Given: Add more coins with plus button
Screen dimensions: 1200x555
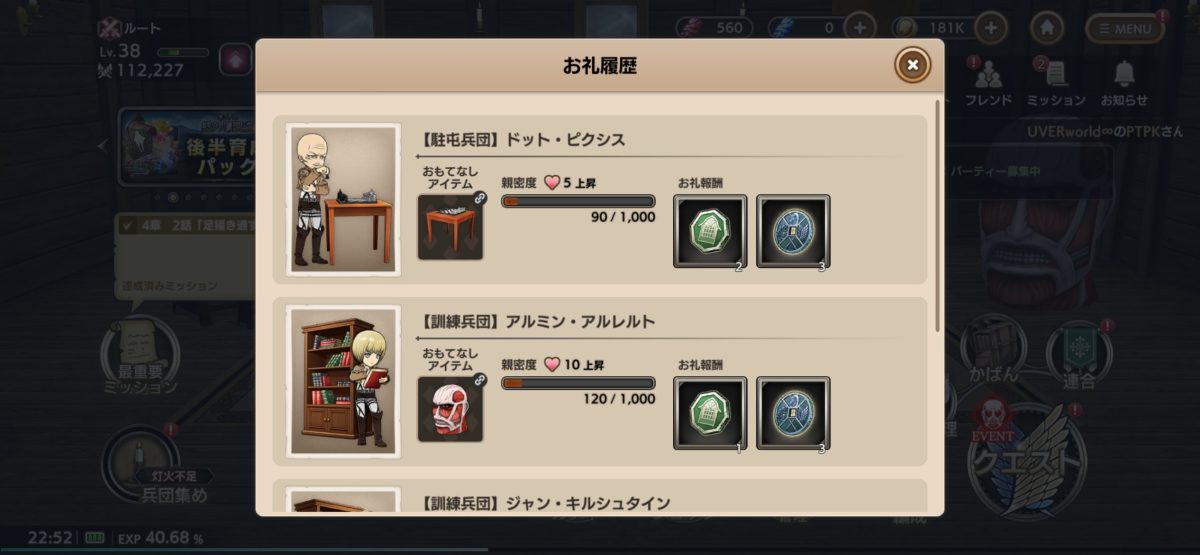Looking at the screenshot, I should click(x=990, y=28).
